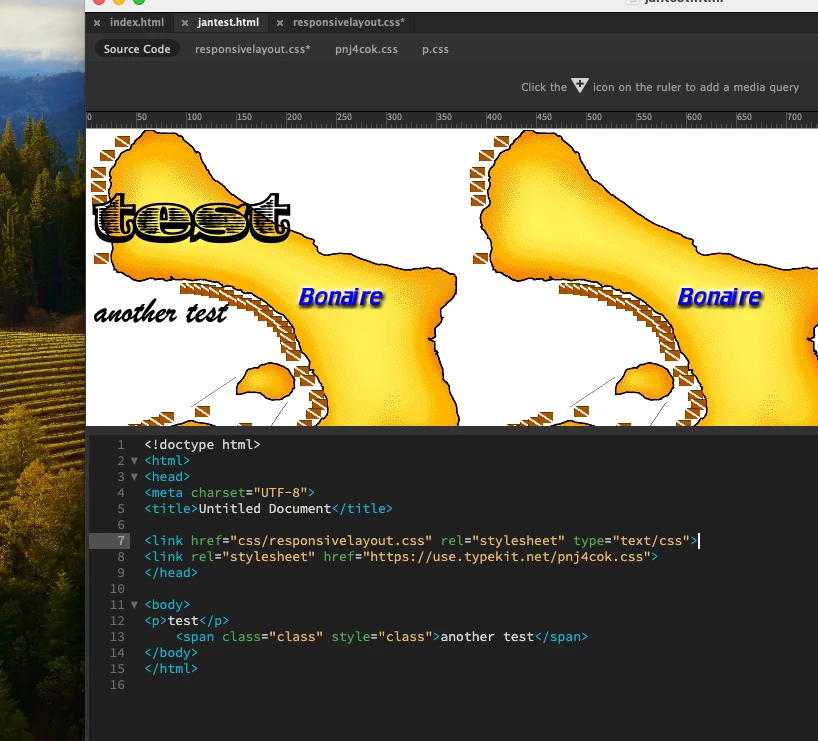Collapse the body tag on line 11
Viewport: 818px width, 741px height.
(x=134, y=605)
